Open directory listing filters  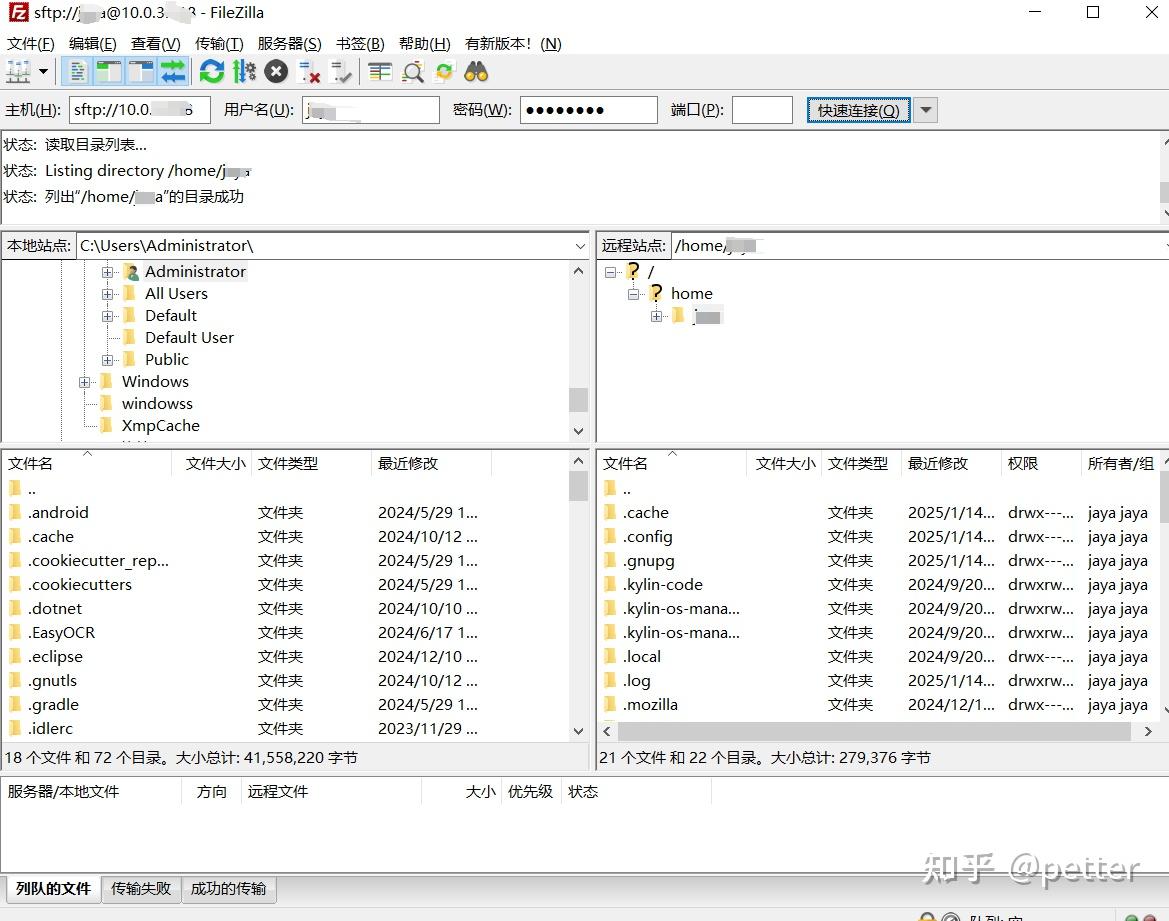pyautogui.click(x=379, y=71)
